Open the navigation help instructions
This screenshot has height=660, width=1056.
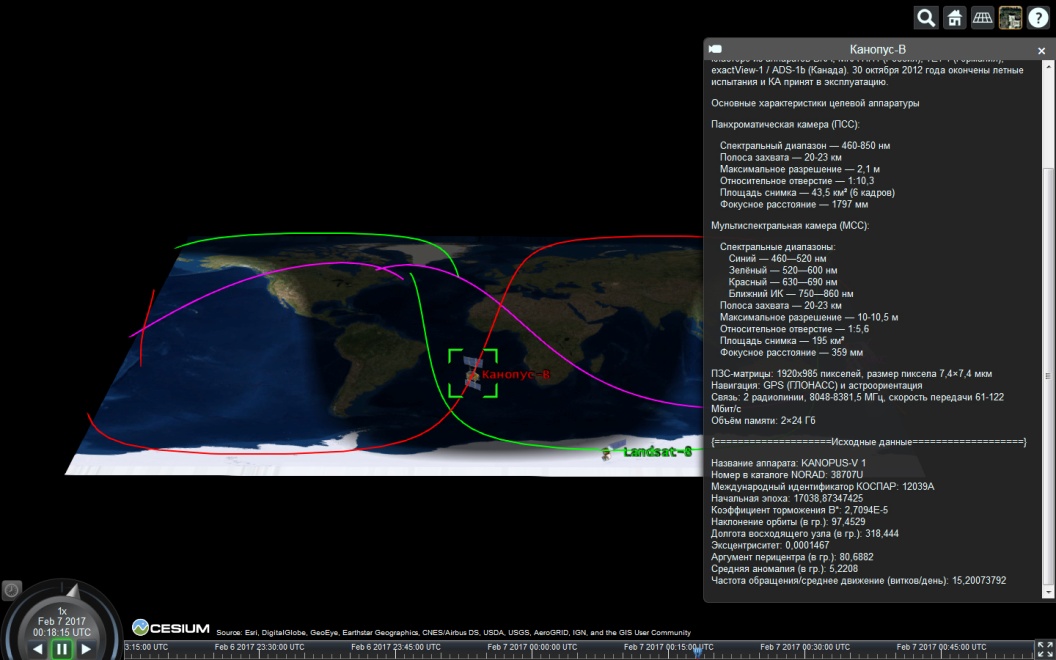pyautogui.click(x=1038, y=18)
